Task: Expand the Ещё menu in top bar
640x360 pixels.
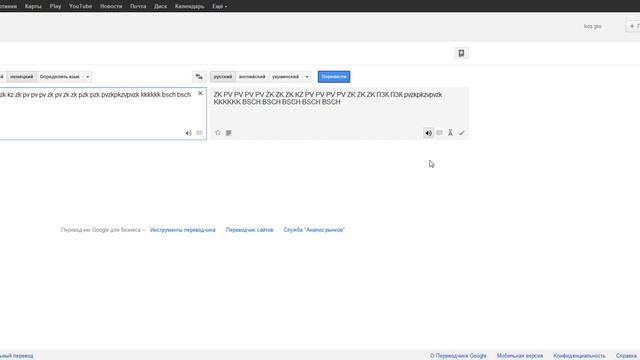Action: [220, 6]
